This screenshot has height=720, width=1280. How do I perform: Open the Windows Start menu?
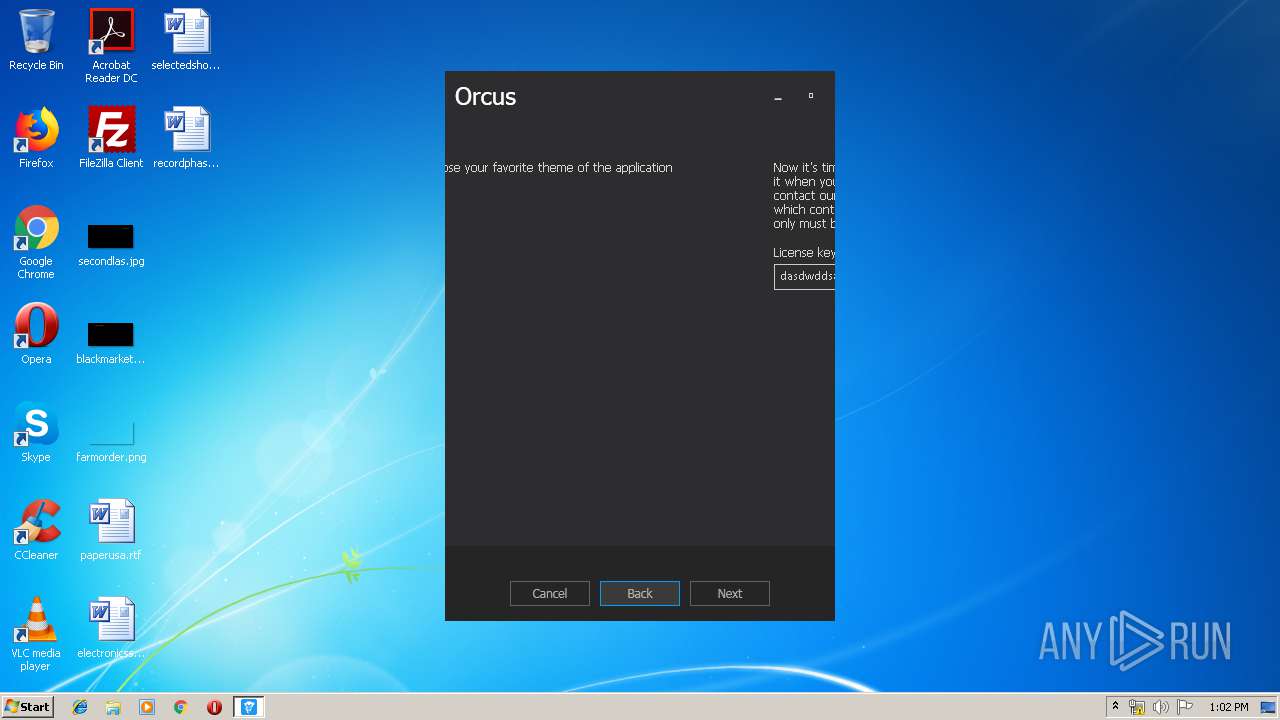[27, 707]
